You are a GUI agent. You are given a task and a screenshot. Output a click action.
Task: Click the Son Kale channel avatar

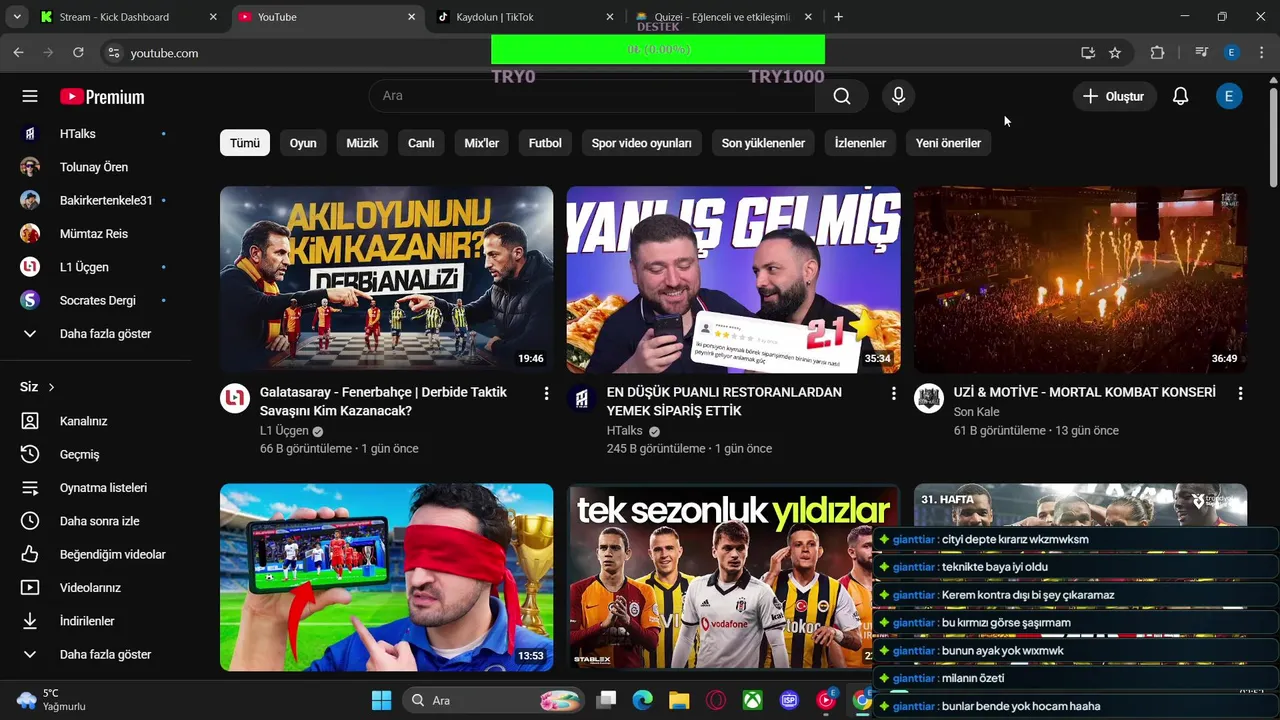point(929,398)
